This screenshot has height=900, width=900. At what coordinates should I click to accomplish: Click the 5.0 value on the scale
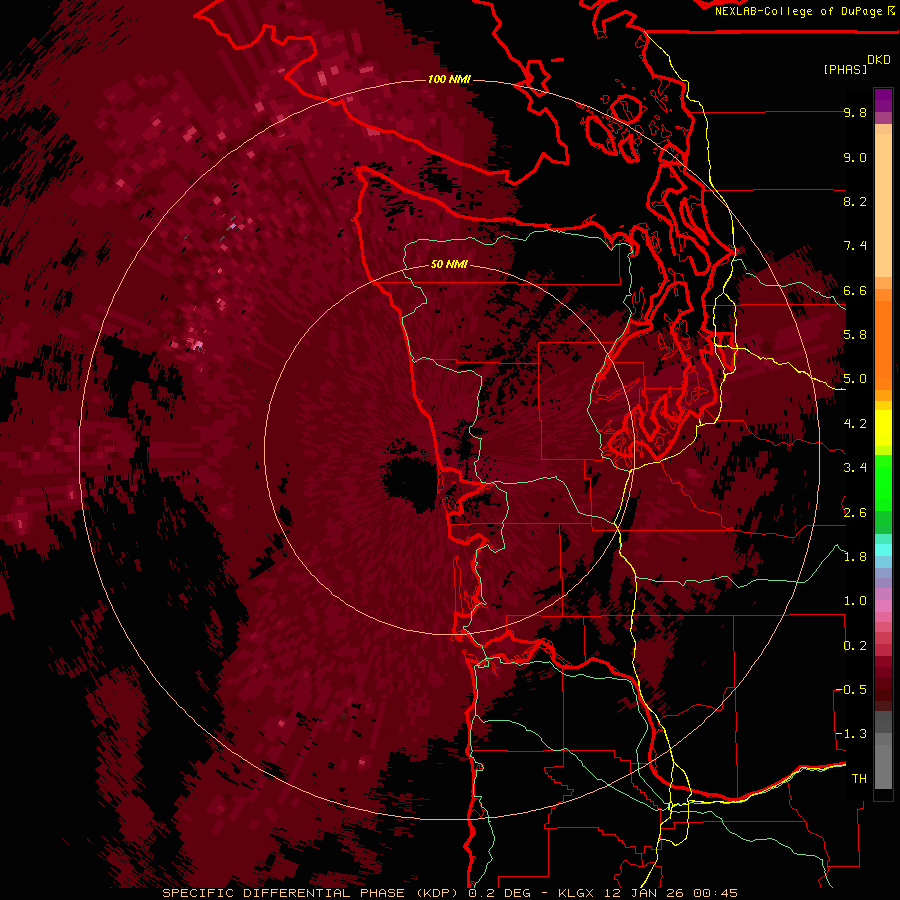coord(855,379)
